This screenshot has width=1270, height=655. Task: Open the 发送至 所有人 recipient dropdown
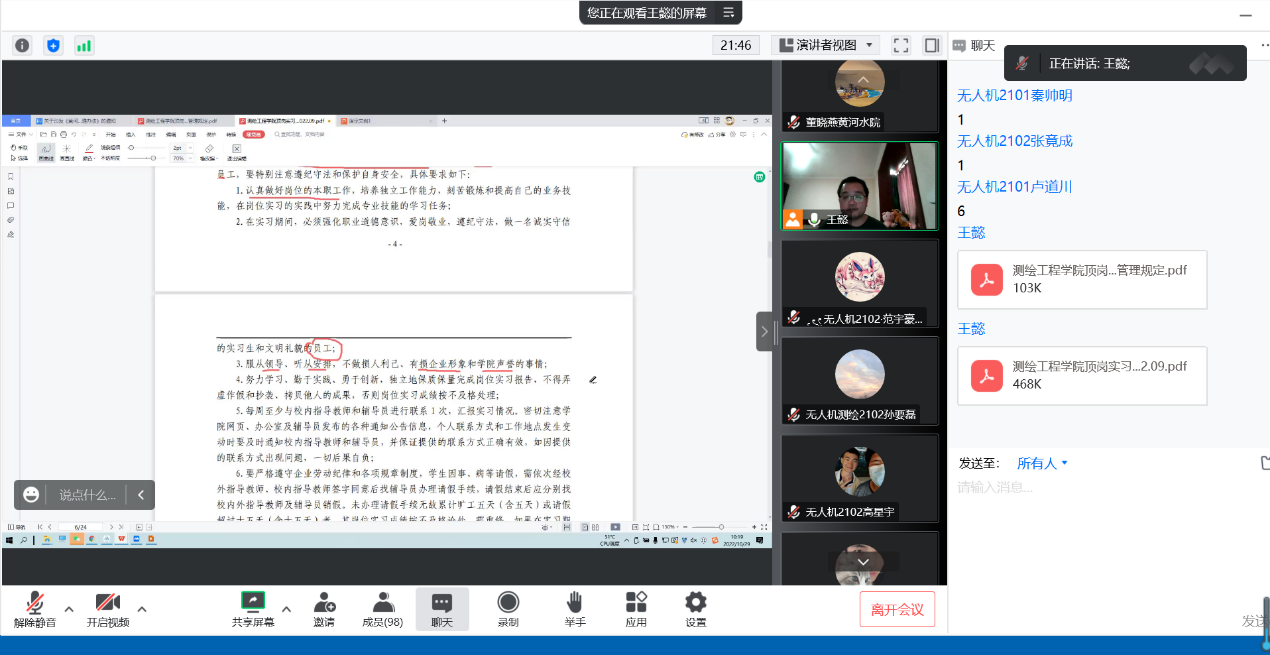point(1043,463)
